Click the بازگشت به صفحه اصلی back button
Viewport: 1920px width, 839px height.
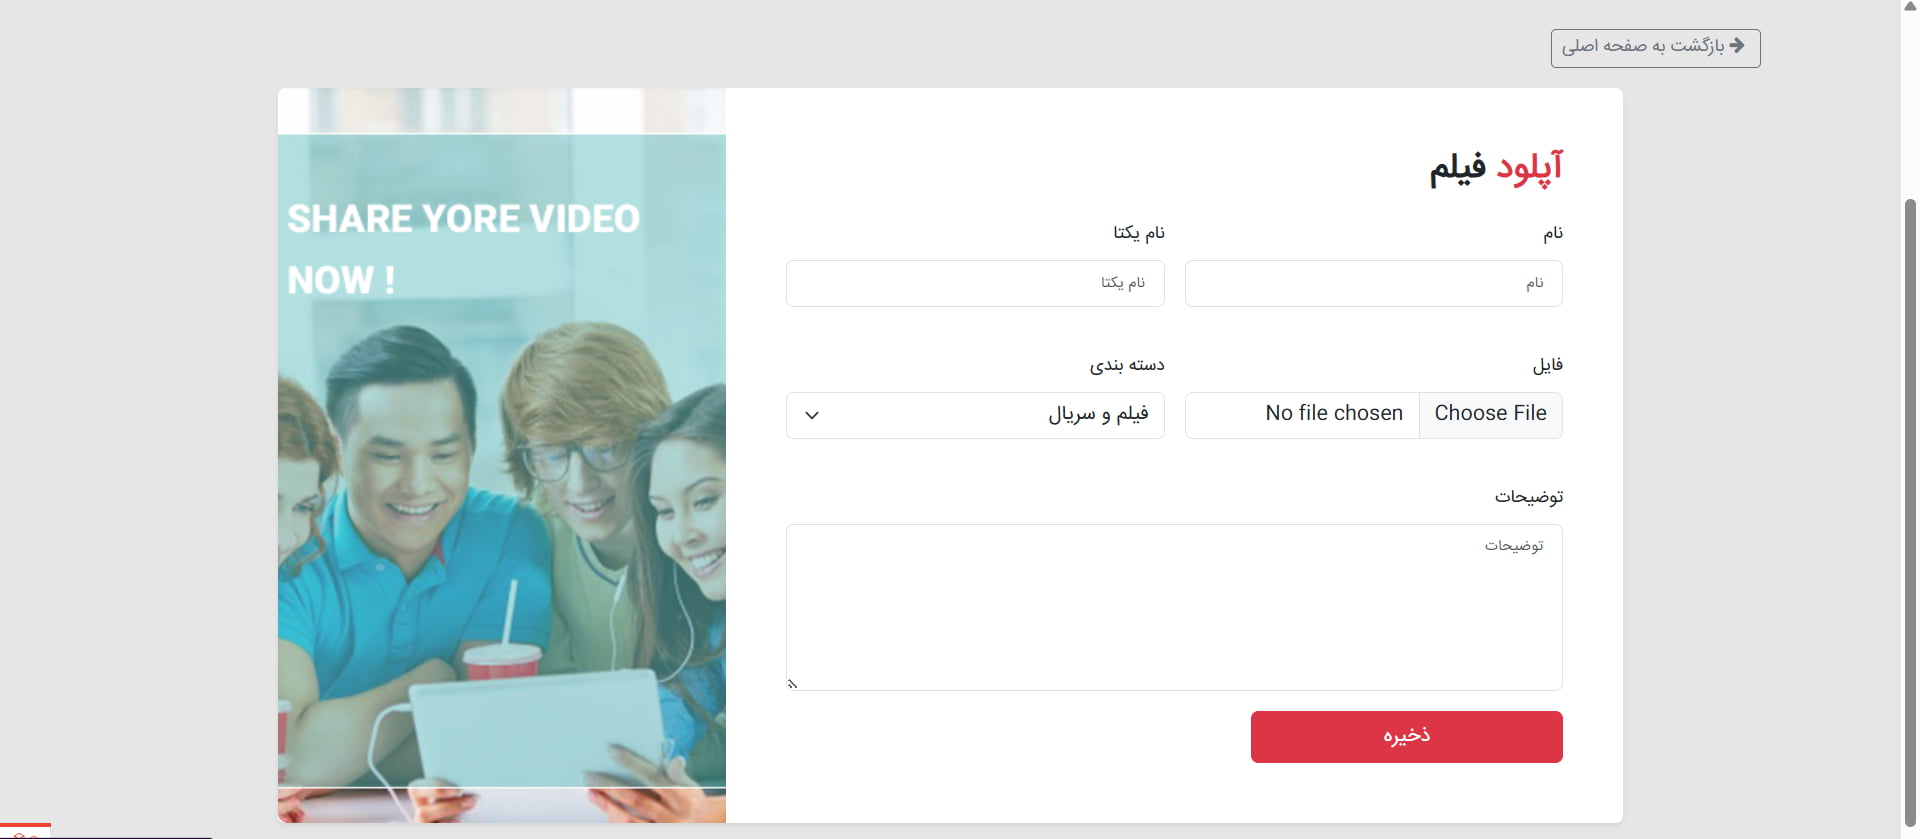coord(1655,48)
